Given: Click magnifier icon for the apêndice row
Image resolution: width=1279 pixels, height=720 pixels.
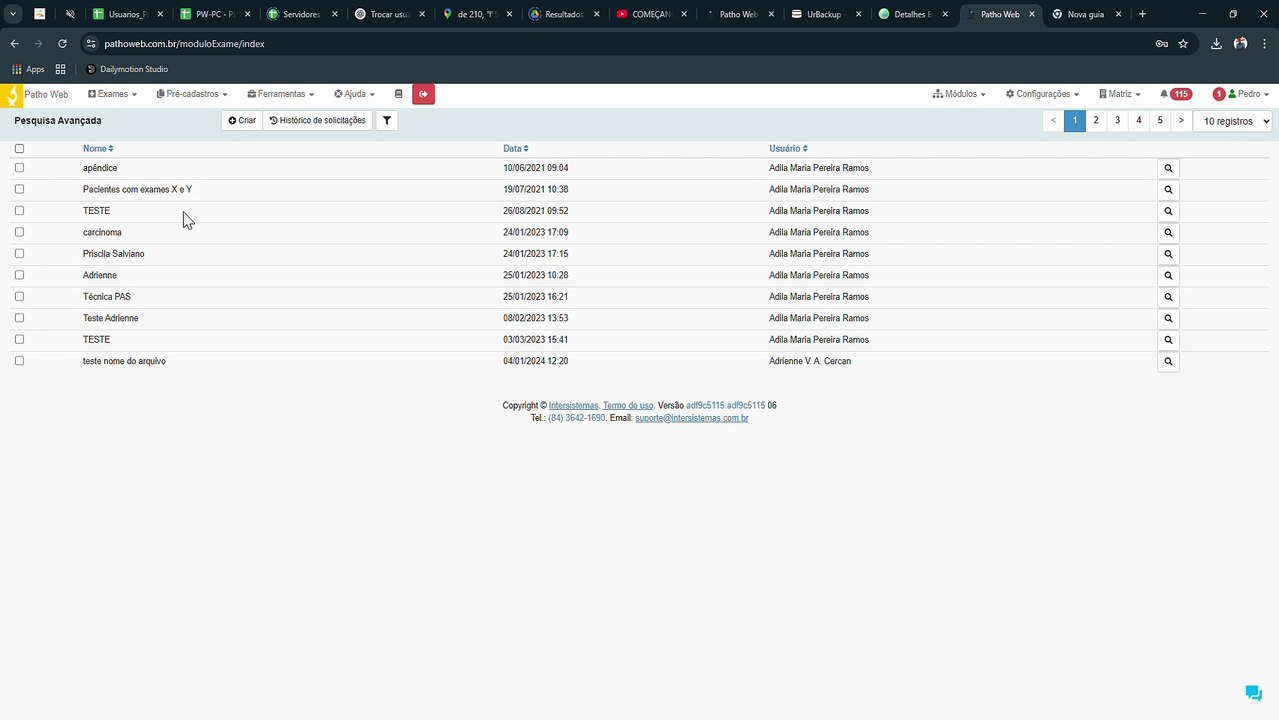Looking at the screenshot, I should (1167, 168).
